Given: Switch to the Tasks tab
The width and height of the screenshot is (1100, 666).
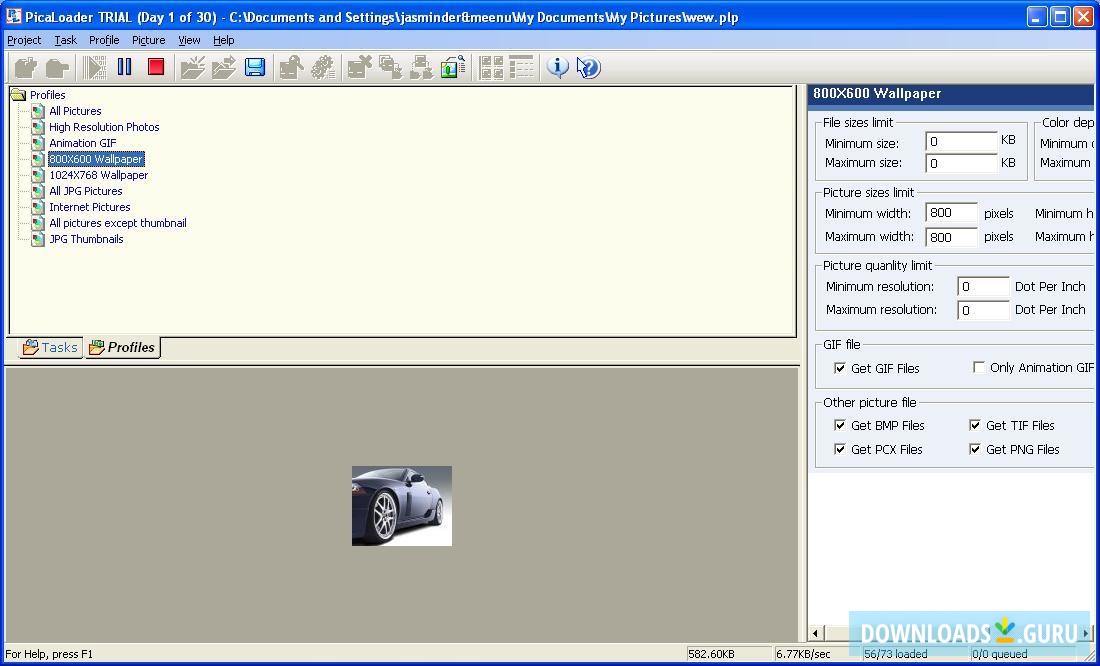Looking at the screenshot, I should pyautogui.click(x=50, y=347).
